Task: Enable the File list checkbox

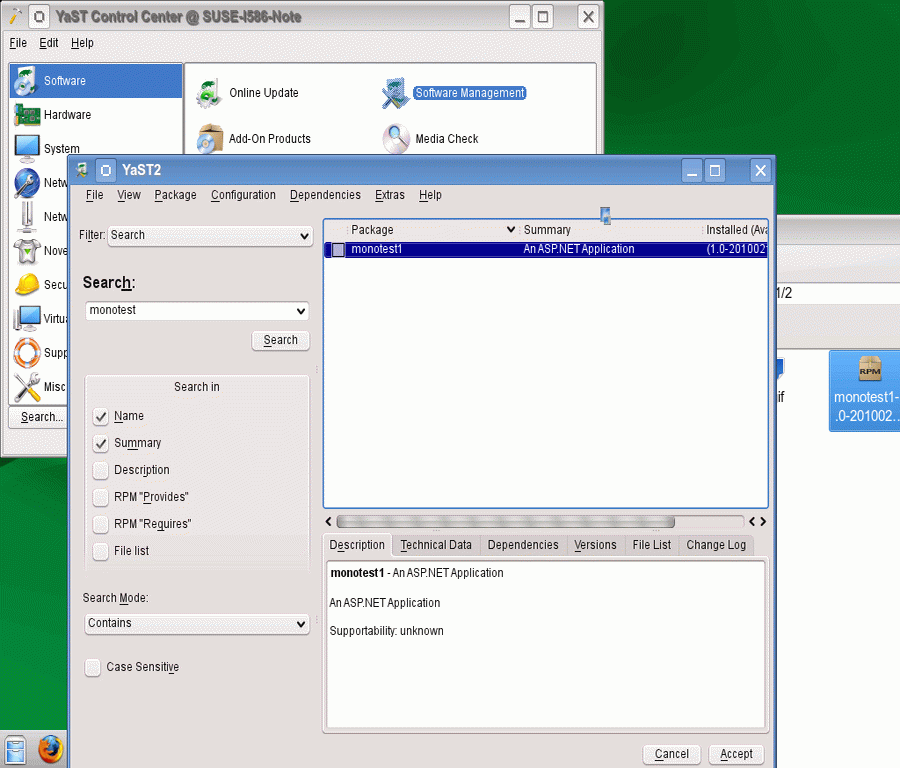Action: [100, 551]
